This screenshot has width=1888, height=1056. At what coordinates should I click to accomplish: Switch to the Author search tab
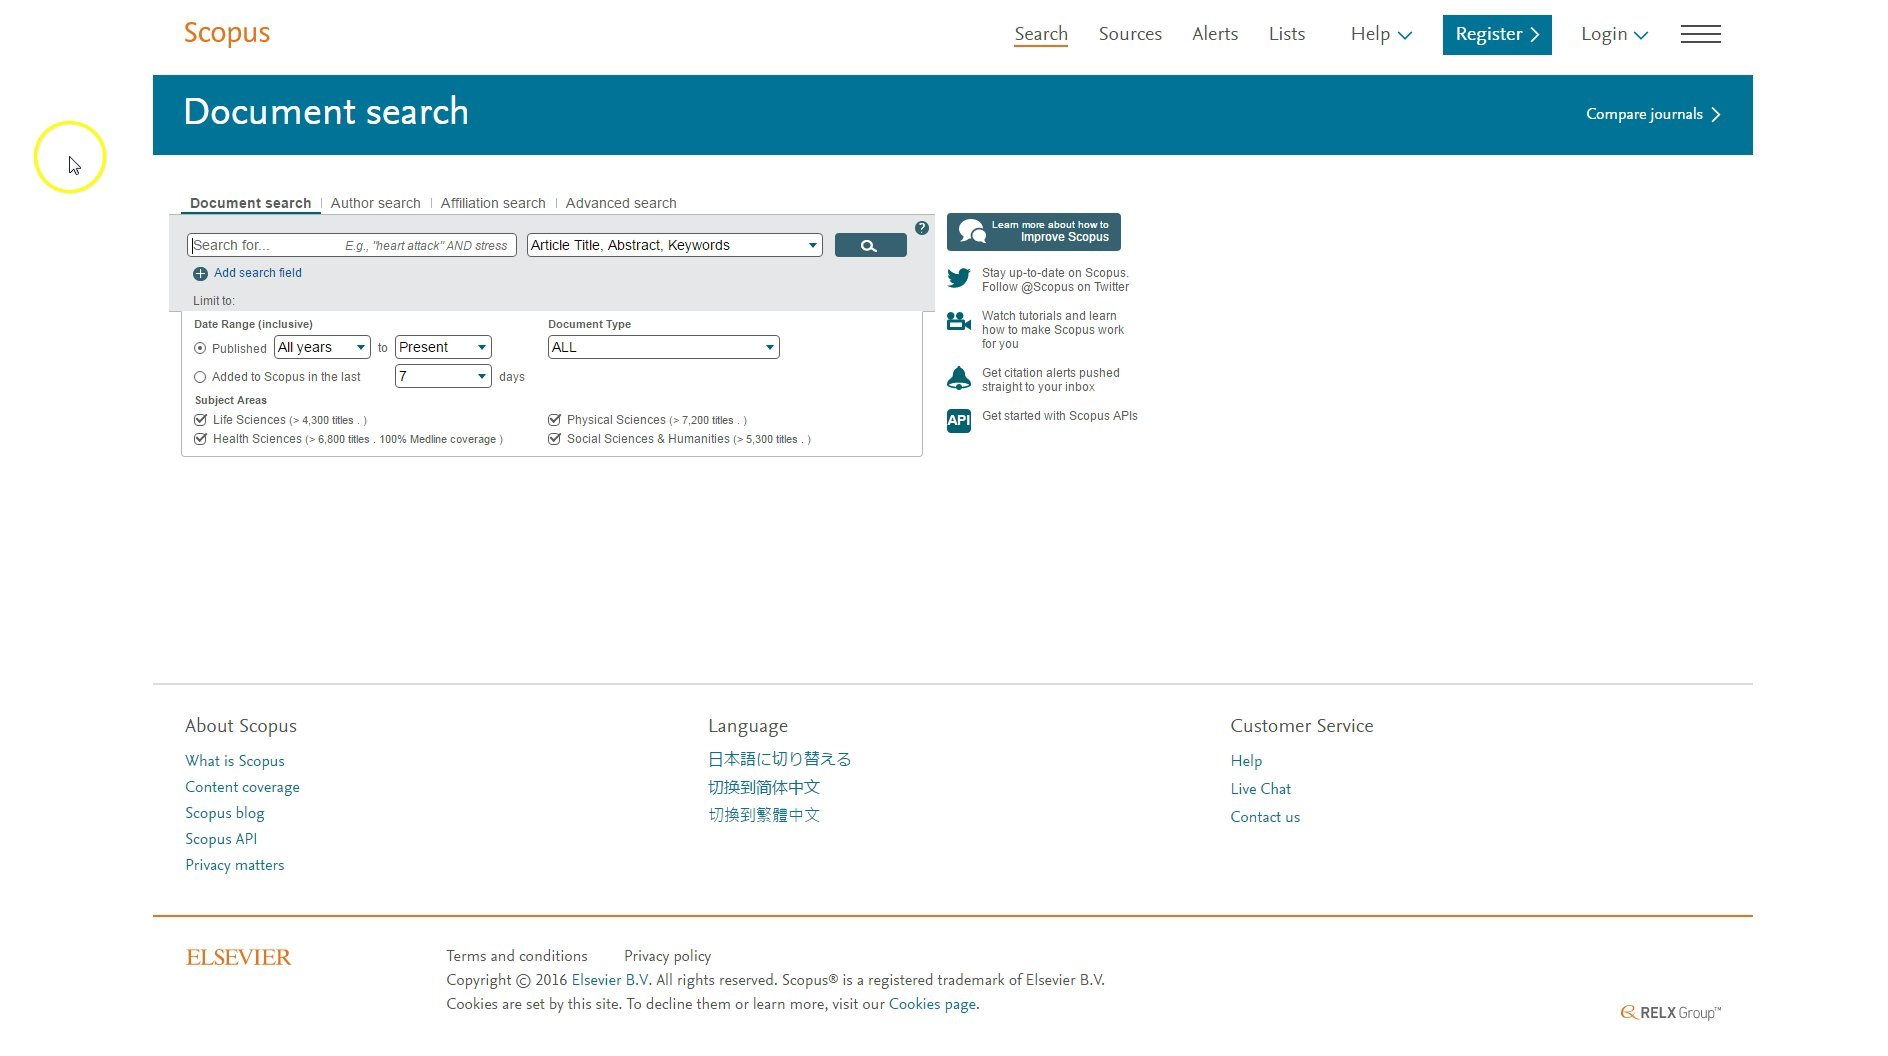click(375, 203)
